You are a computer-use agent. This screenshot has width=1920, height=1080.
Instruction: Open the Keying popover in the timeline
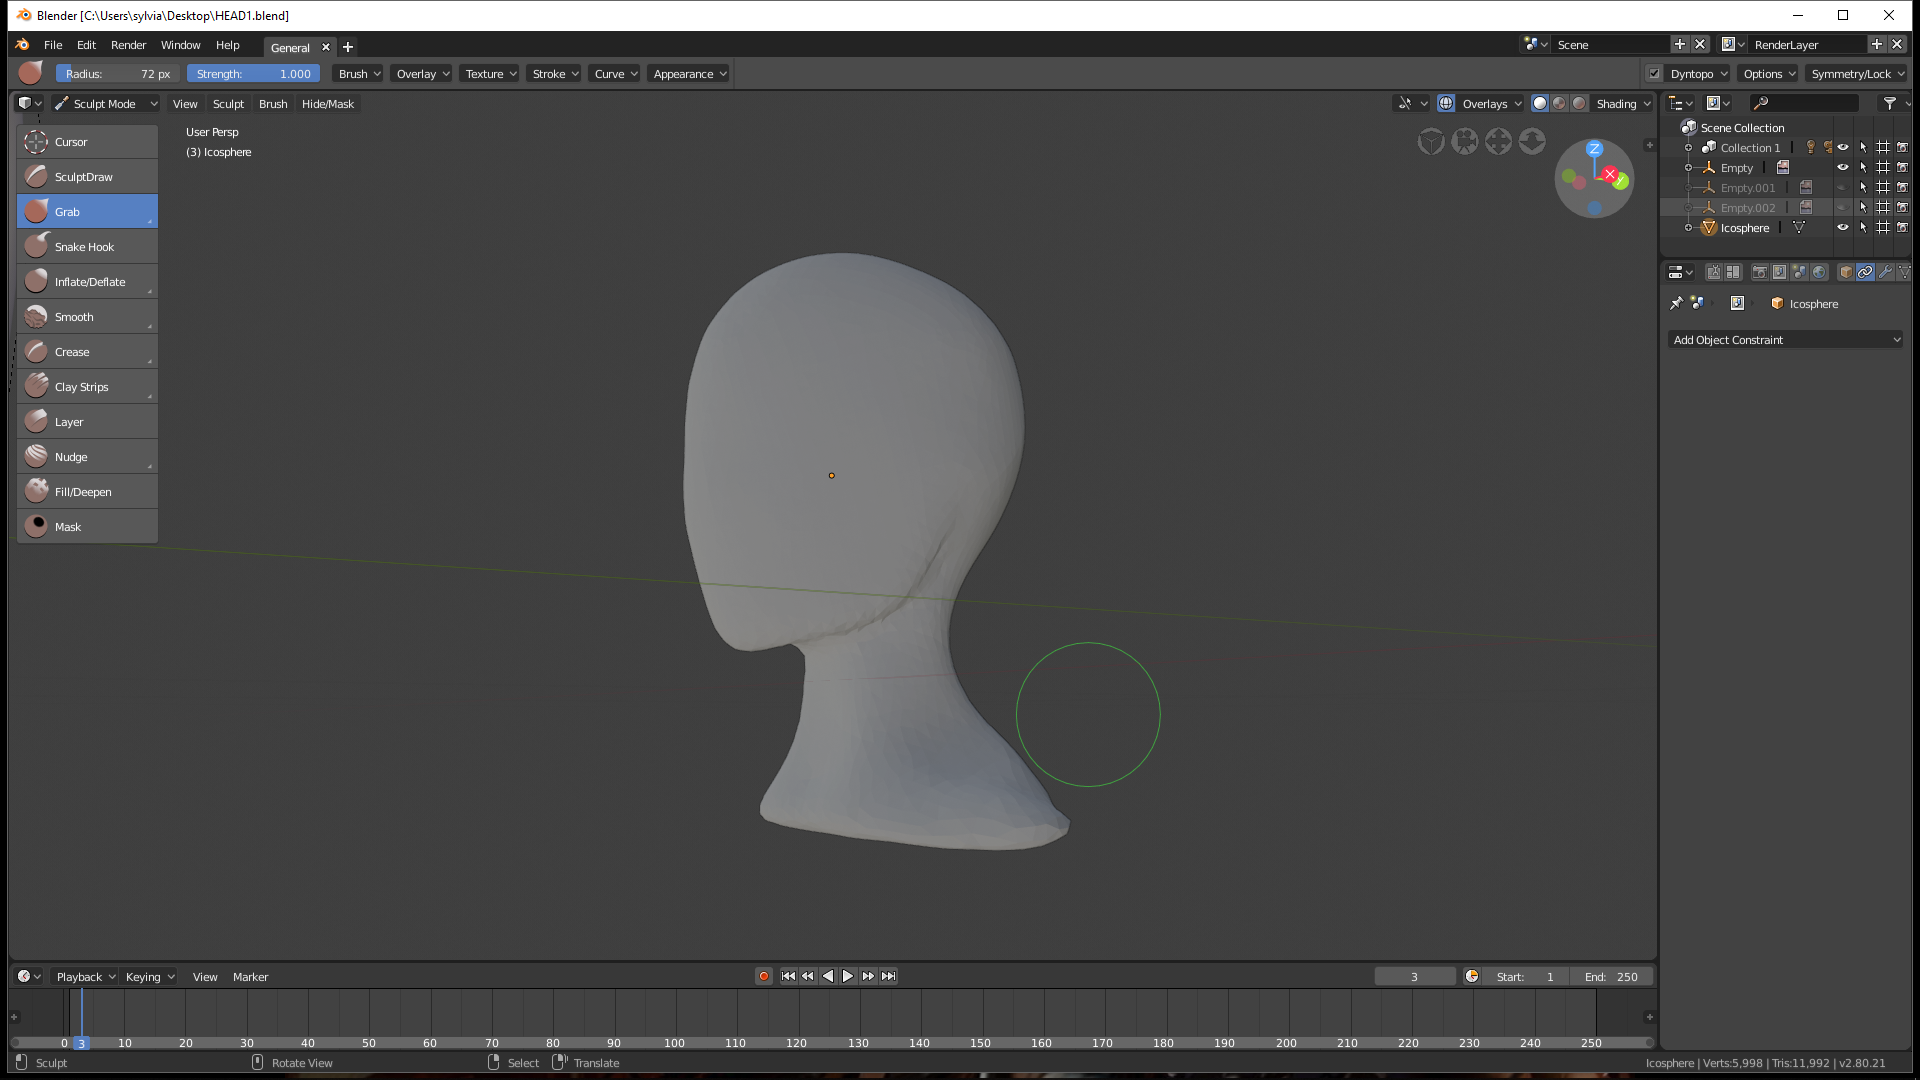[x=149, y=977]
